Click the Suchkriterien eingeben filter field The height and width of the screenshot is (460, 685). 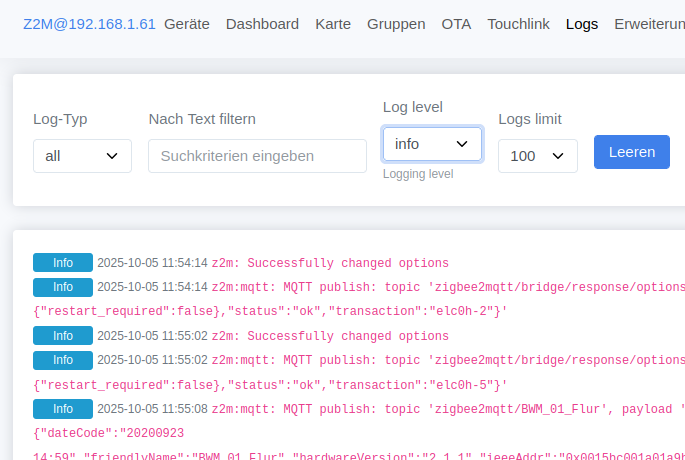[x=257, y=156]
